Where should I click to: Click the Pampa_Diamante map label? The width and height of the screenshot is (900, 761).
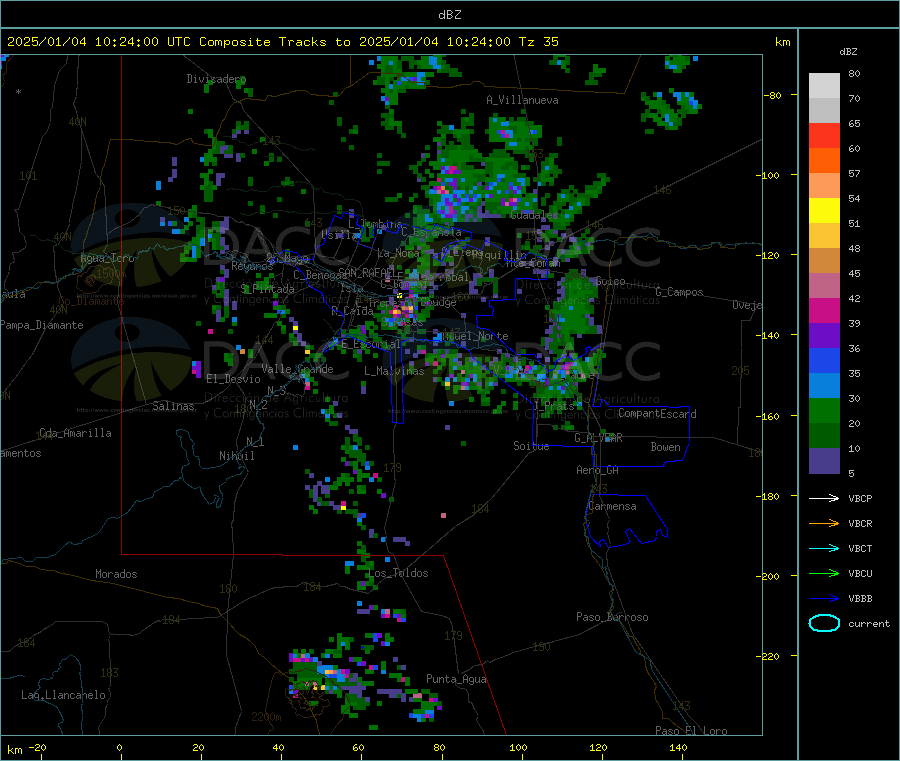coord(42,325)
